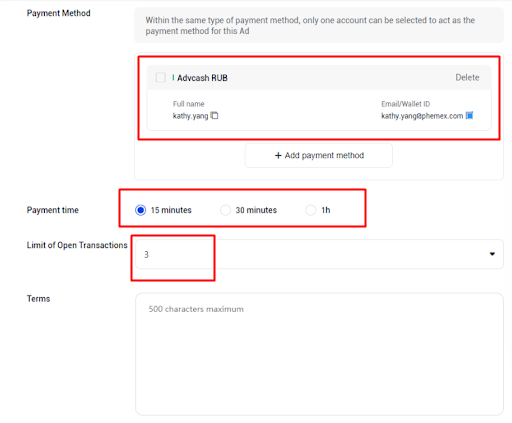Image resolution: width=512 pixels, height=423 pixels.
Task: Copy the Email/Wallet ID address
Action: coord(469,115)
